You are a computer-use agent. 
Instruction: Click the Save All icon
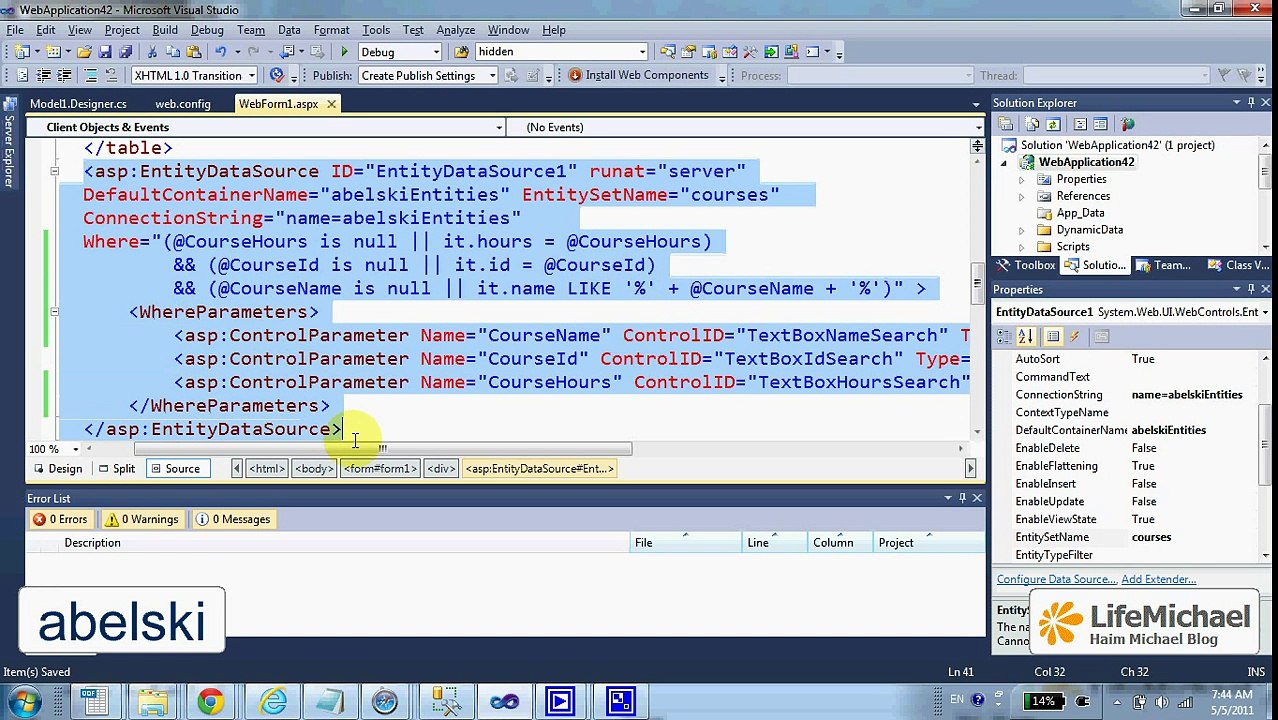(125, 52)
